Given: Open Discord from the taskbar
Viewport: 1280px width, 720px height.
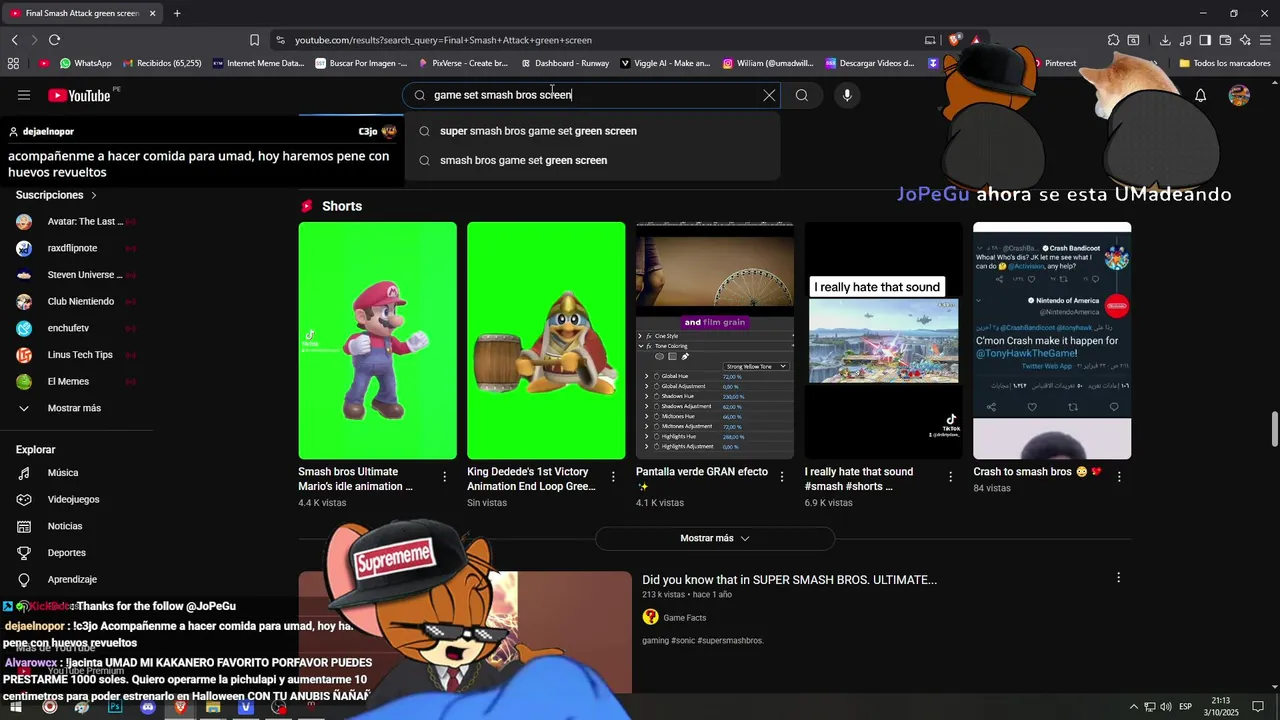Looking at the screenshot, I should 148,707.
